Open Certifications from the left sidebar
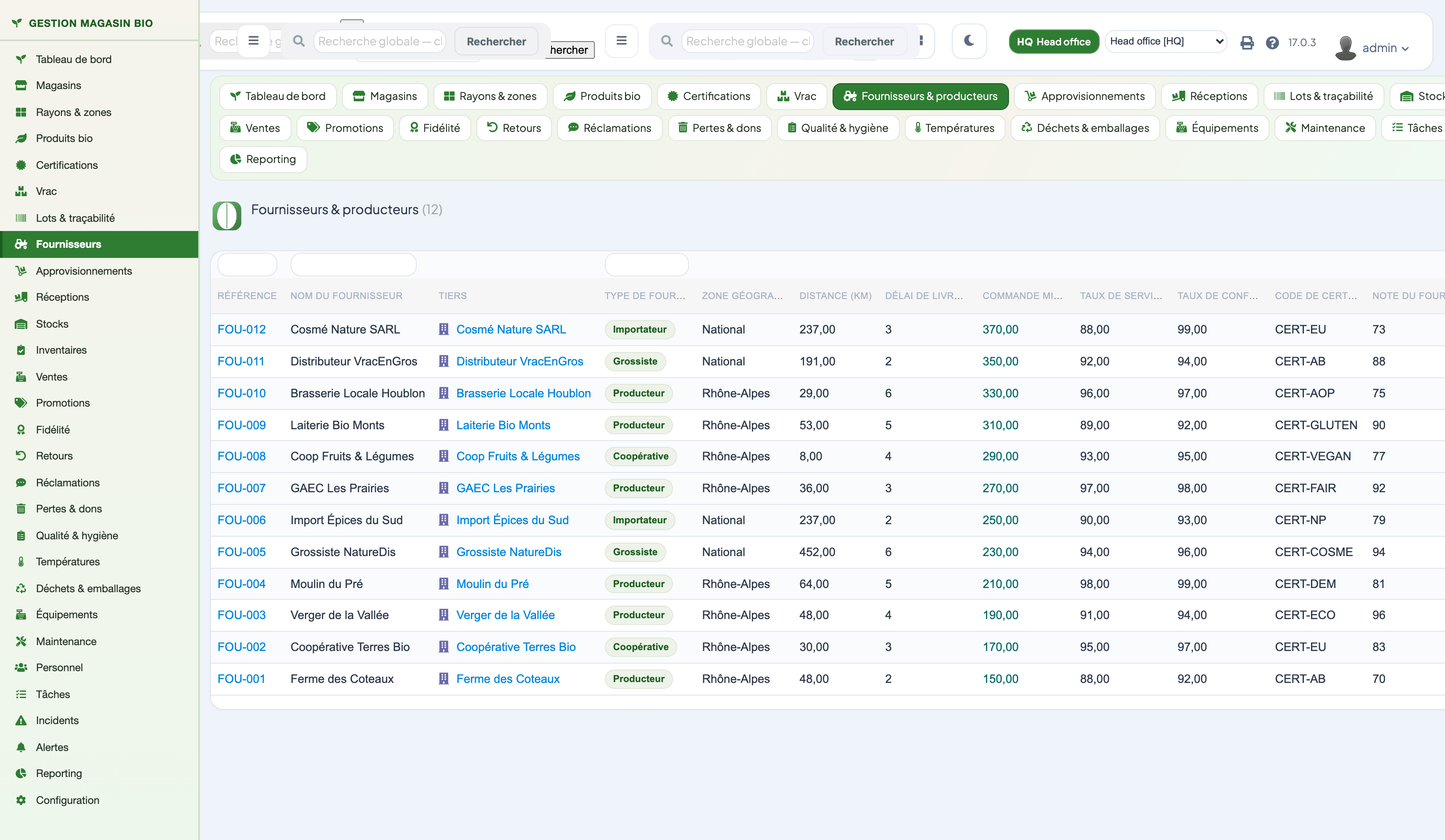The height and width of the screenshot is (840, 1445). click(x=99, y=165)
